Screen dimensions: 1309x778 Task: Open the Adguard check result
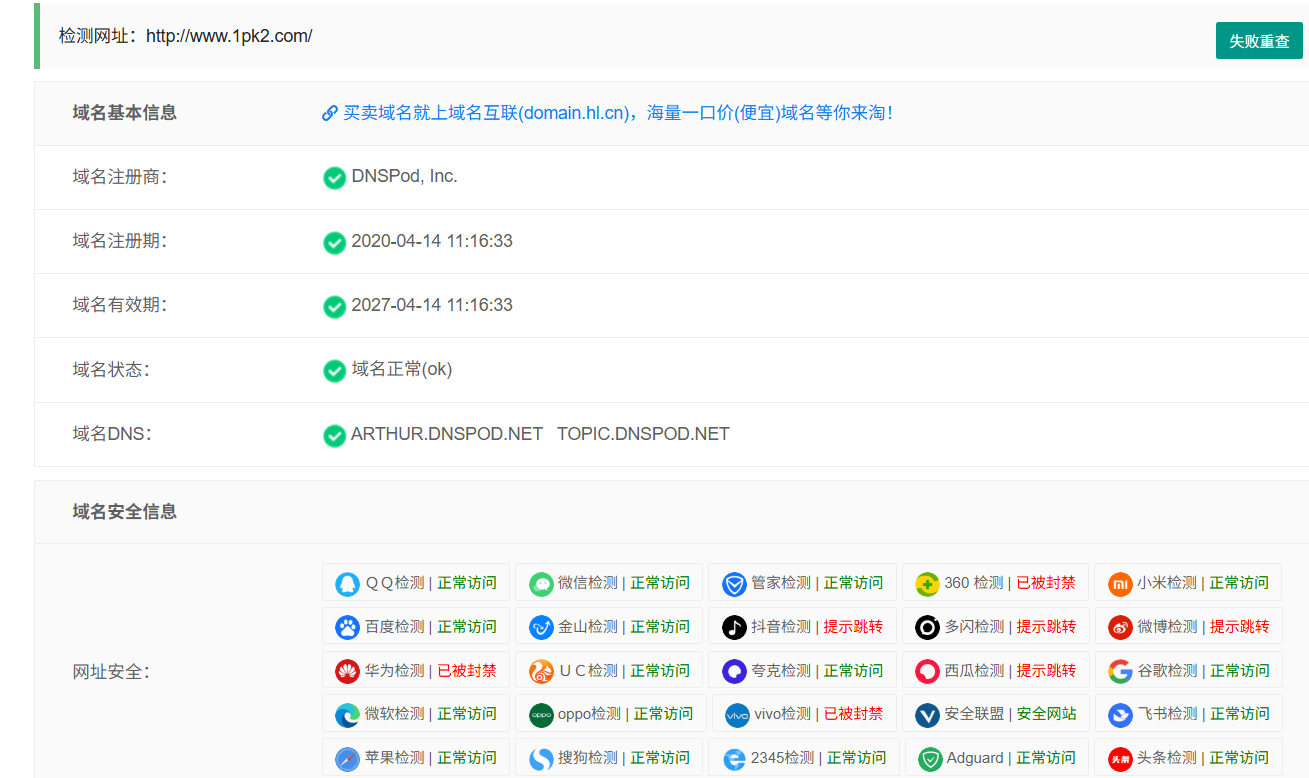995,758
